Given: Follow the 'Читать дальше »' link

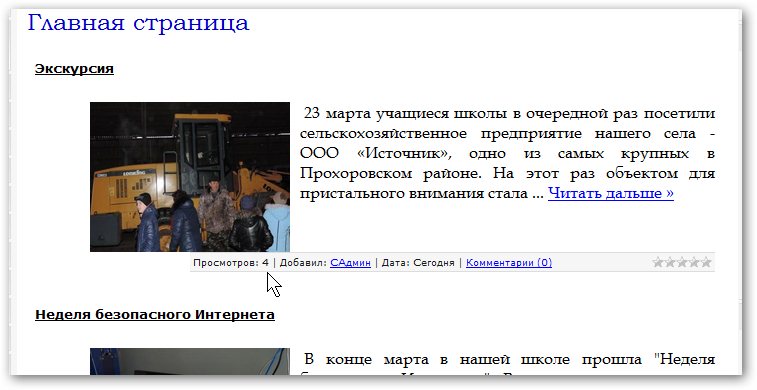Looking at the screenshot, I should pos(611,194).
